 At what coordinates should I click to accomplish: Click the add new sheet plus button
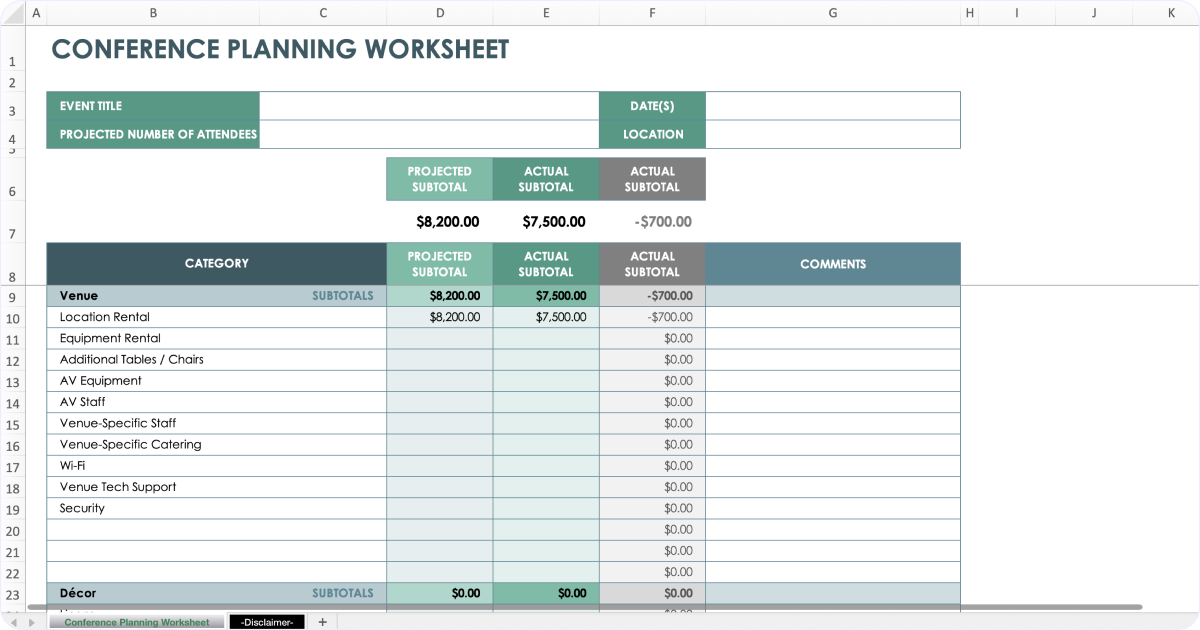322,621
